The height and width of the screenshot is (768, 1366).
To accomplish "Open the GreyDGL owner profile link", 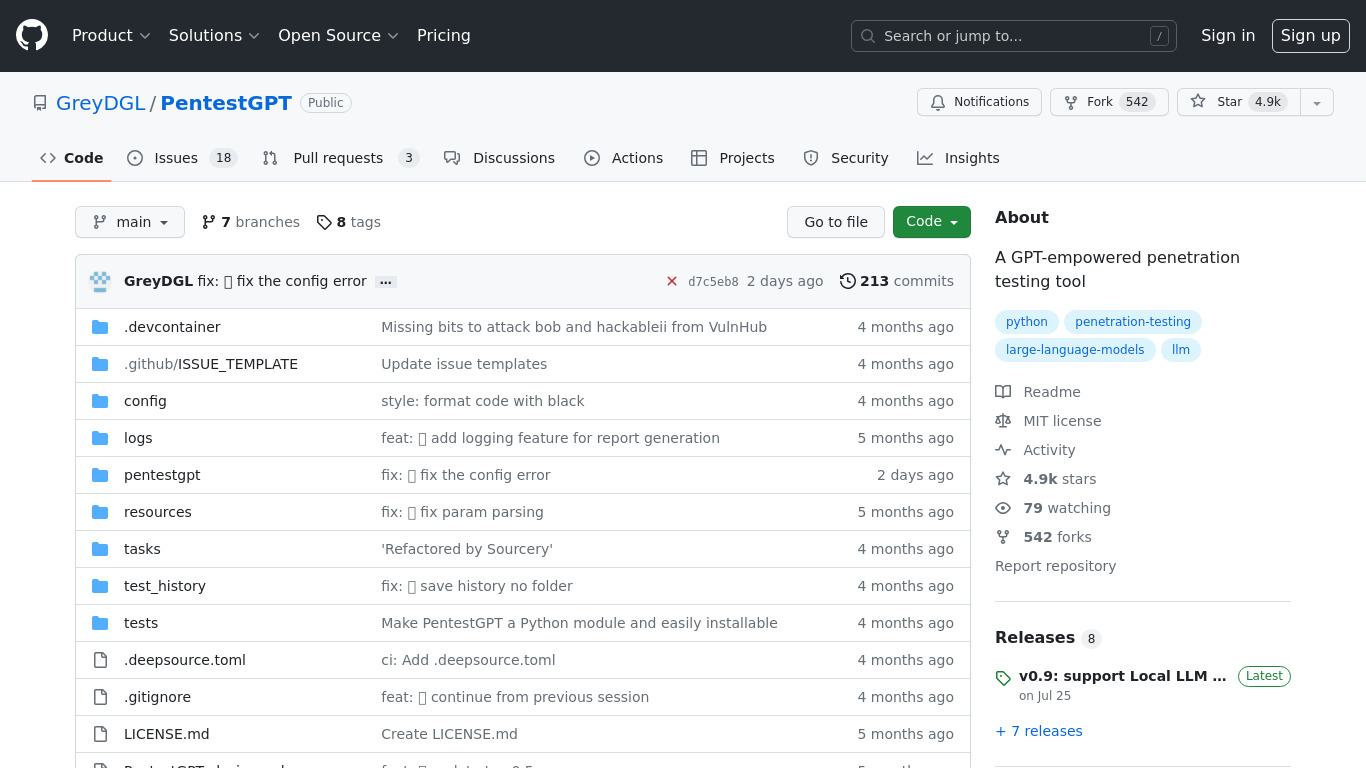I will 101,103.
